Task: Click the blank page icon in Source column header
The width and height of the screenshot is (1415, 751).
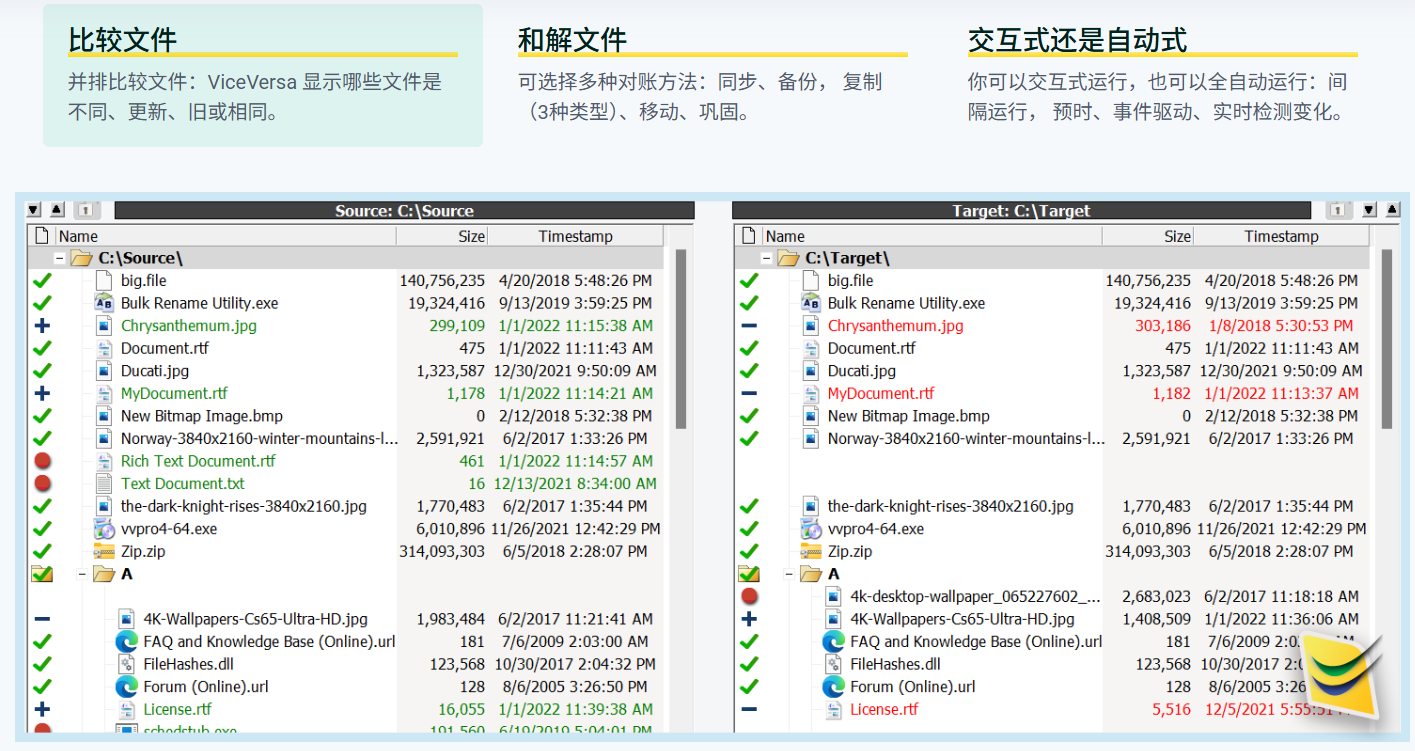Action: pyautogui.click(x=42, y=236)
